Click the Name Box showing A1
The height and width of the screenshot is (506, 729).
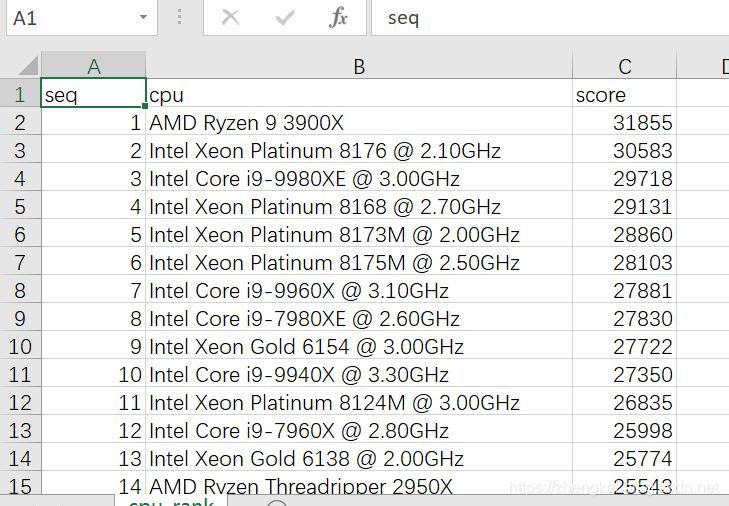[x=82, y=18]
